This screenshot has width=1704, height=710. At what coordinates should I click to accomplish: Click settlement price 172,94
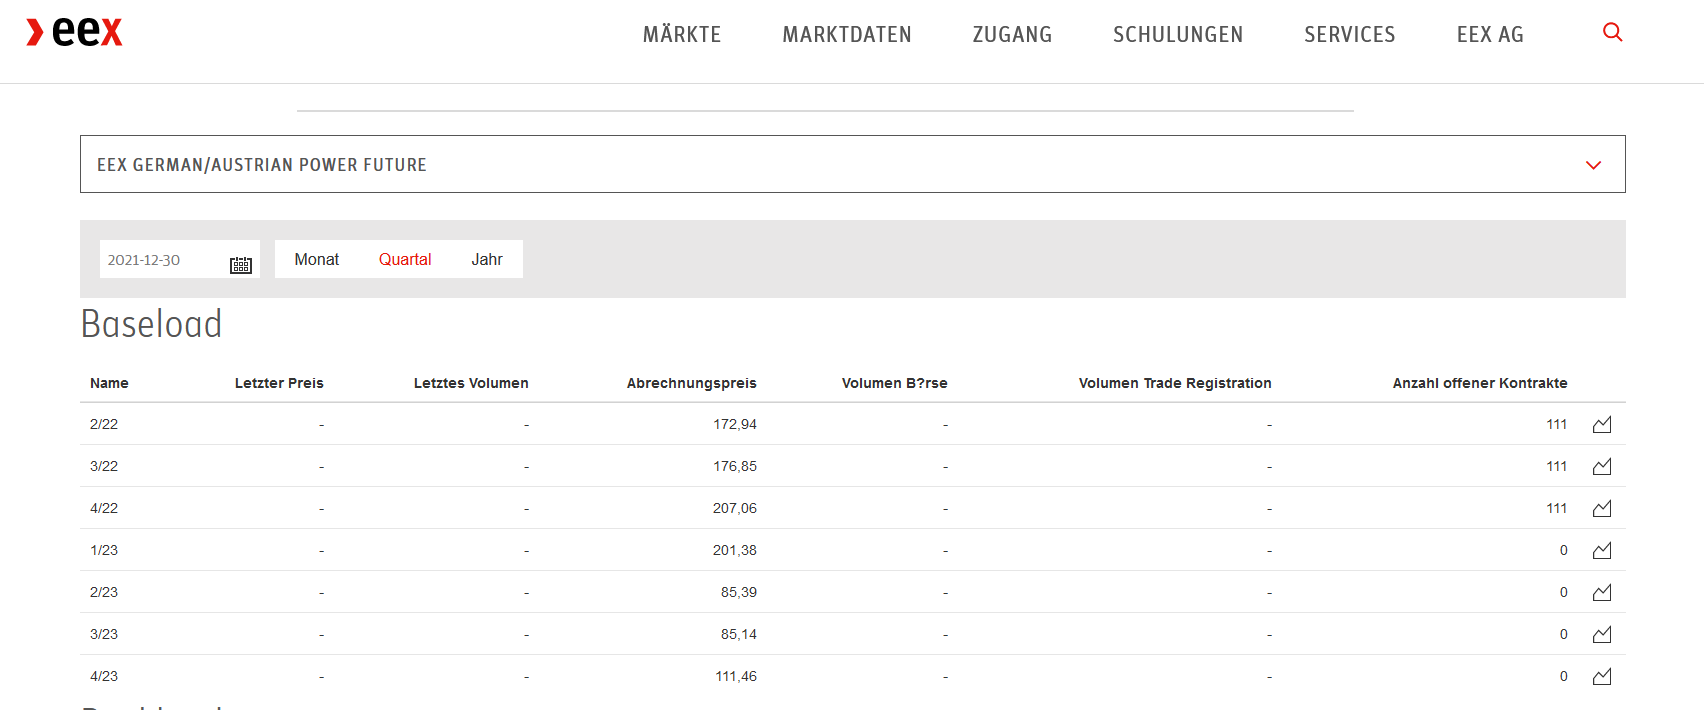[735, 424]
